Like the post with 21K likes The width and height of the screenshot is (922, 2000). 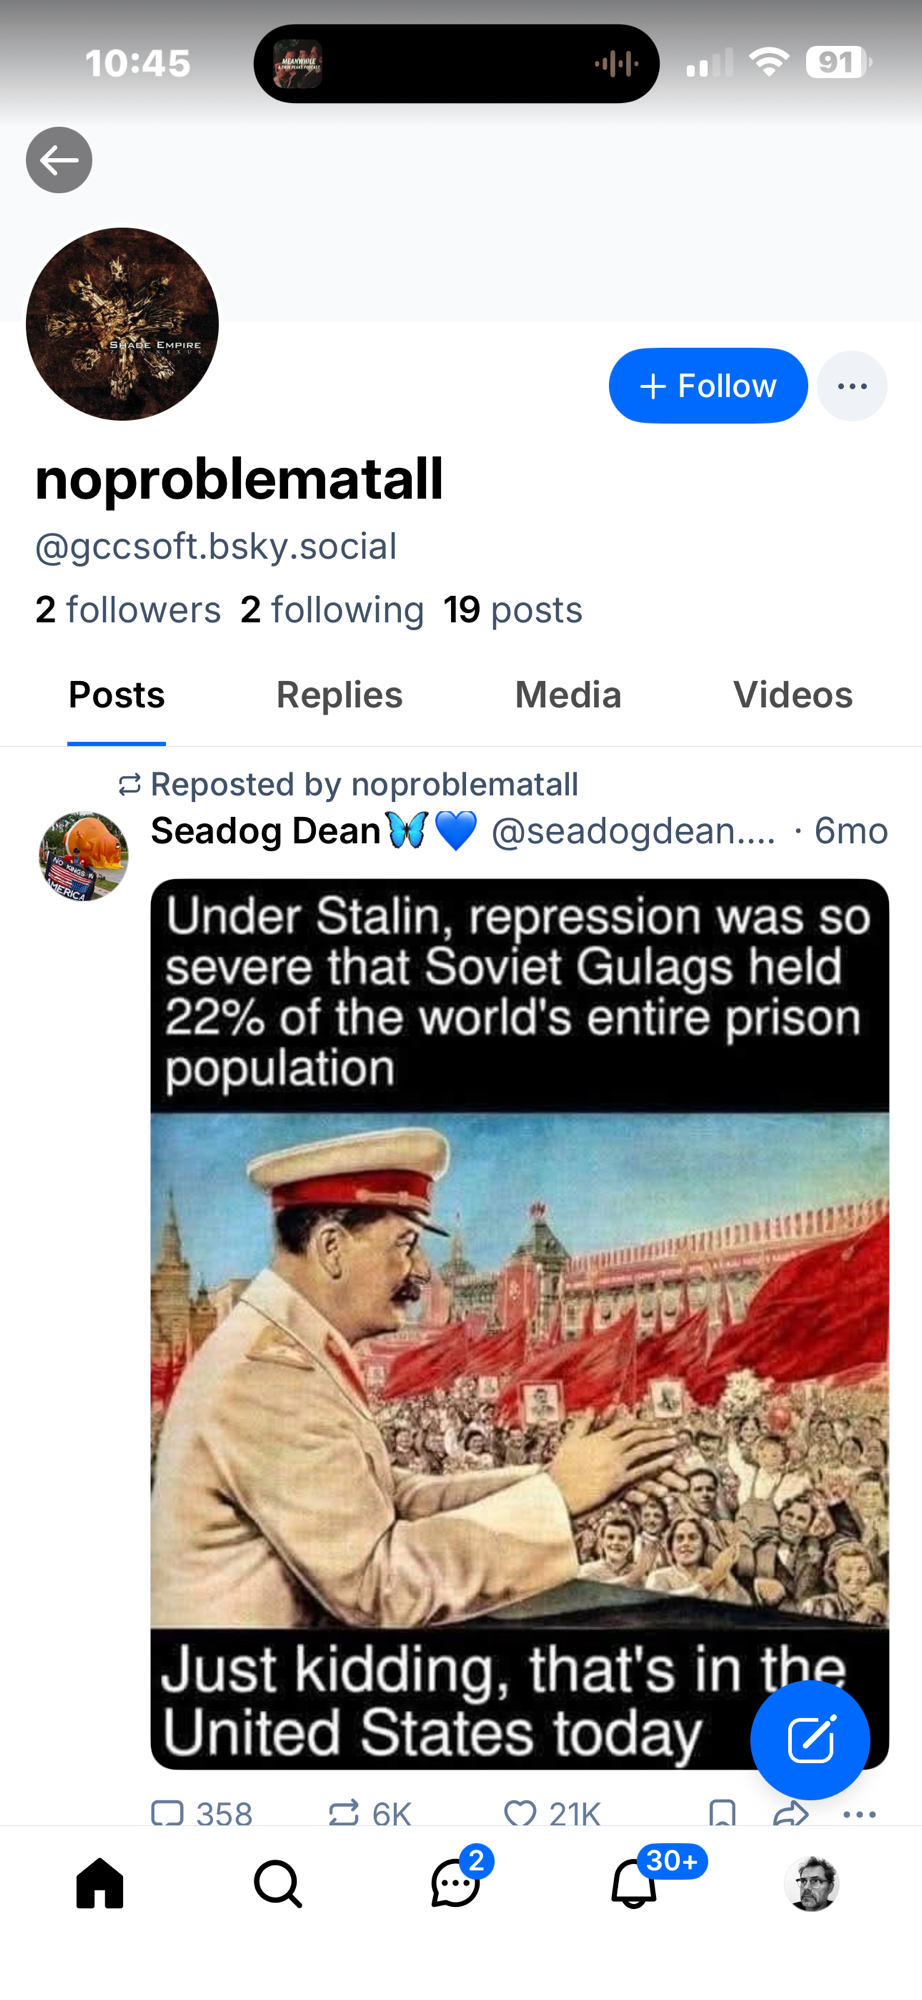[520, 1812]
